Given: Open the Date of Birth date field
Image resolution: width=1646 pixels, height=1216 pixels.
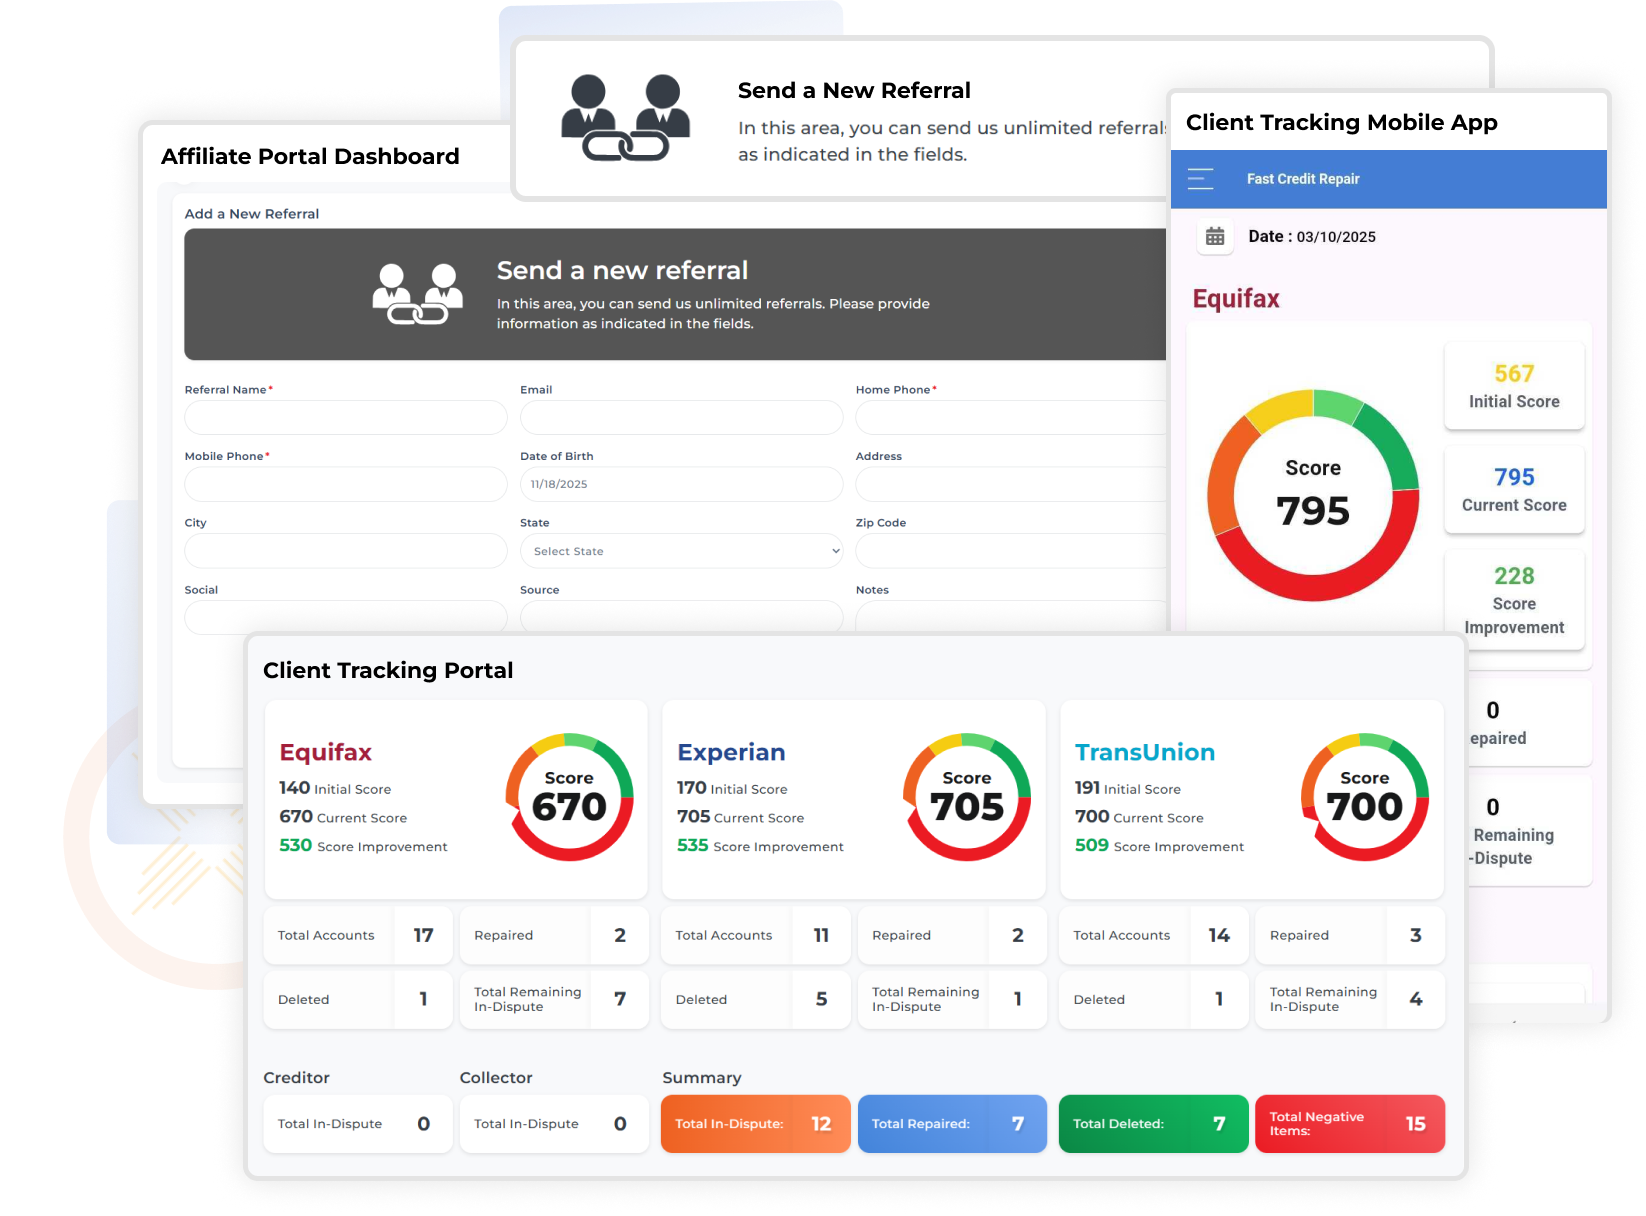Looking at the screenshot, I should point(681,484).
